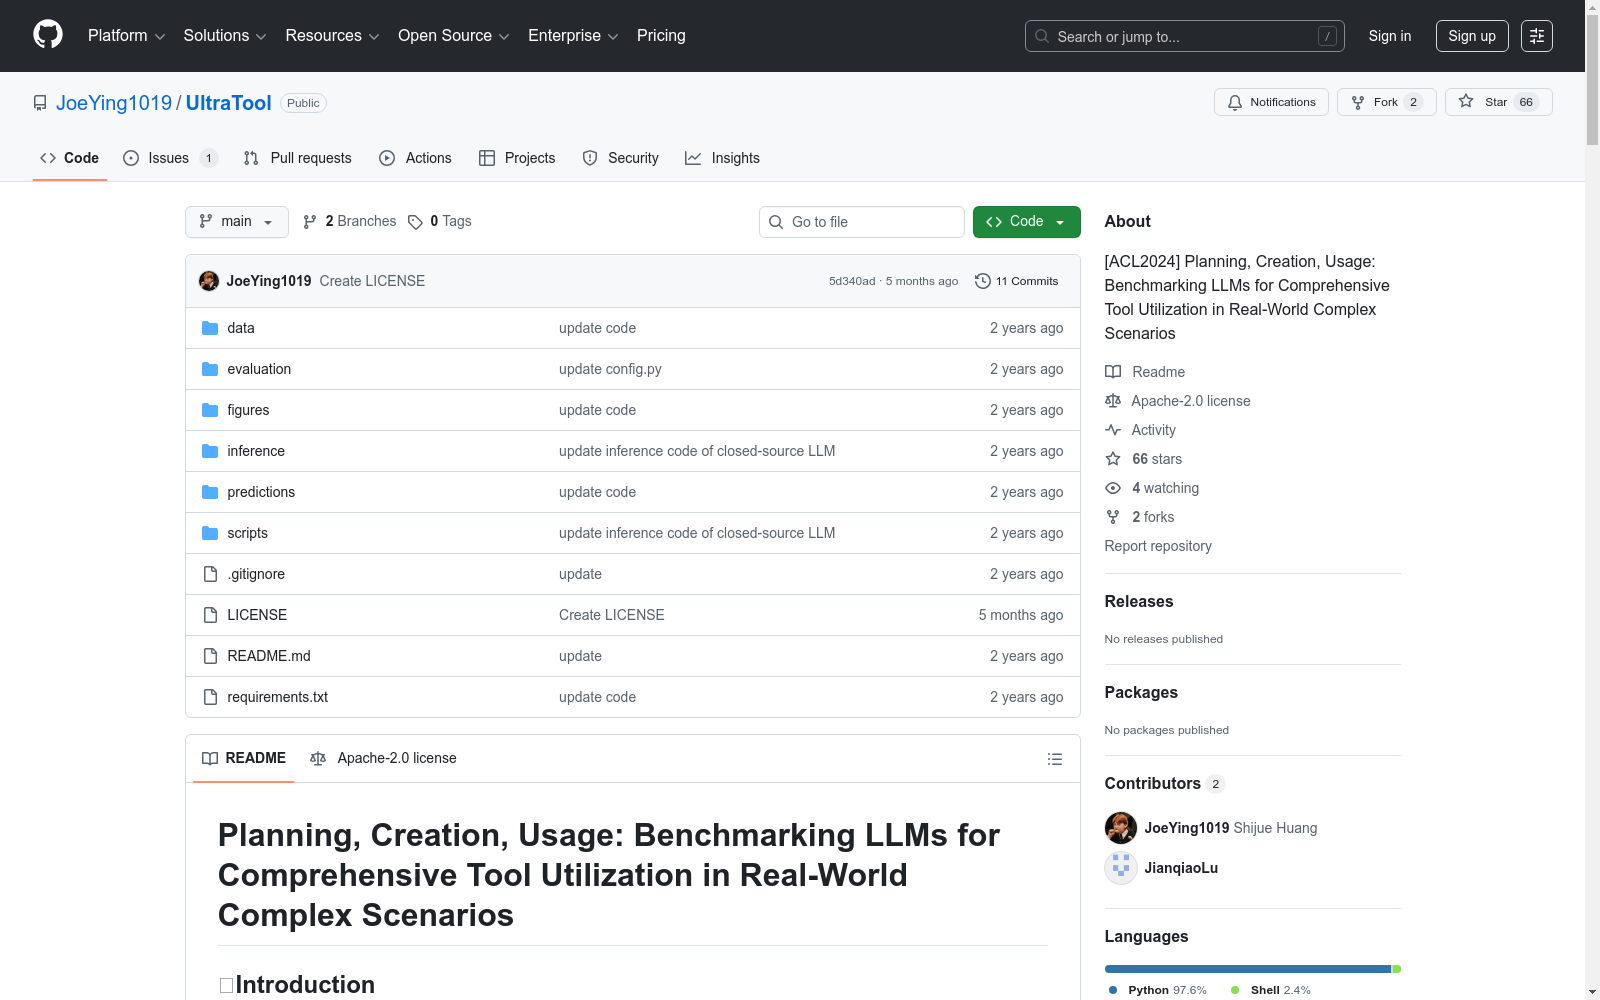Image resolution: width=1600 pixels, height=1000 pixels.
Task: Click the Notifications bell button
Action: tap(1271, 102)
